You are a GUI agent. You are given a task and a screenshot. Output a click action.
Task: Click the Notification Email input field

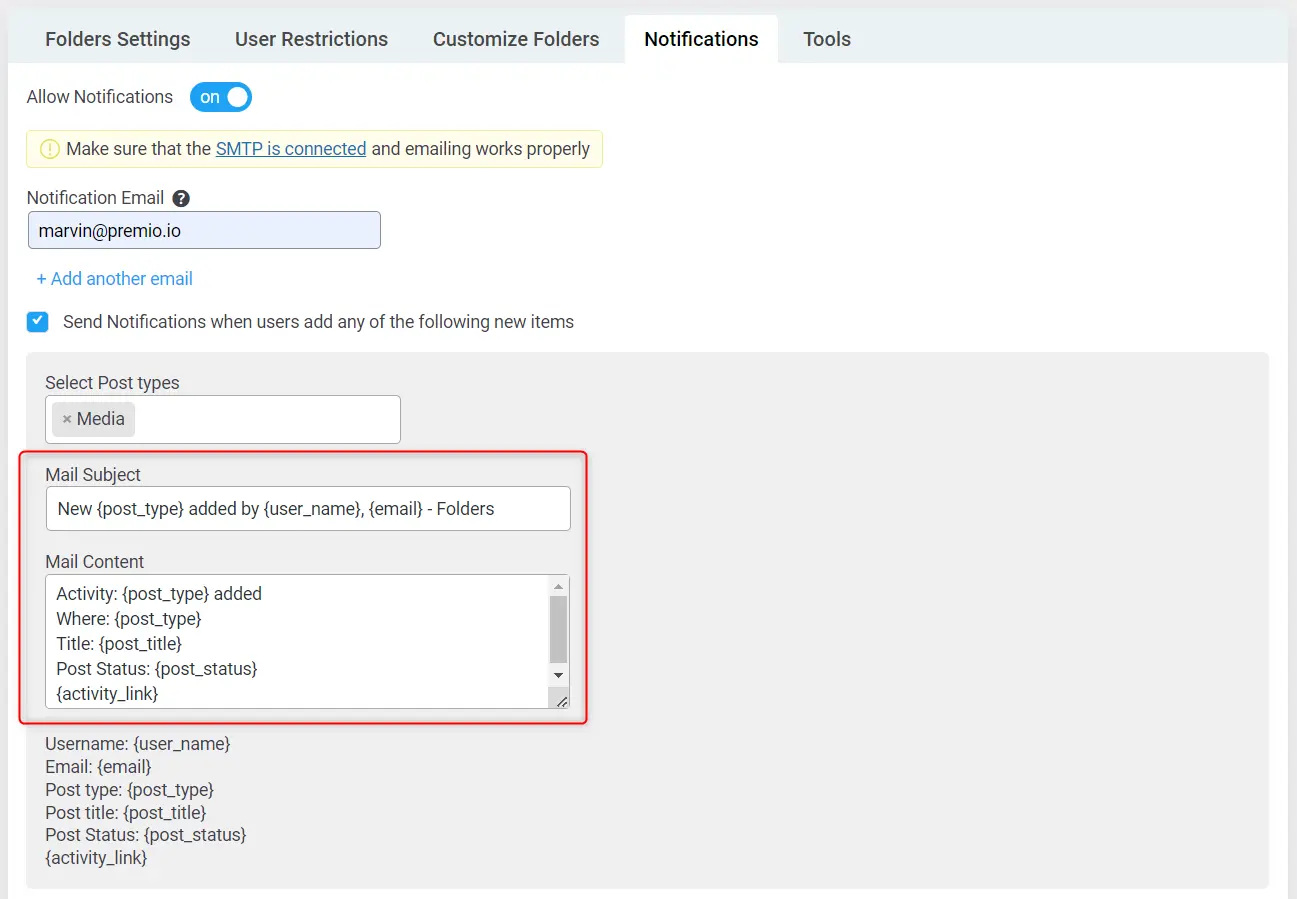[204, 230]
